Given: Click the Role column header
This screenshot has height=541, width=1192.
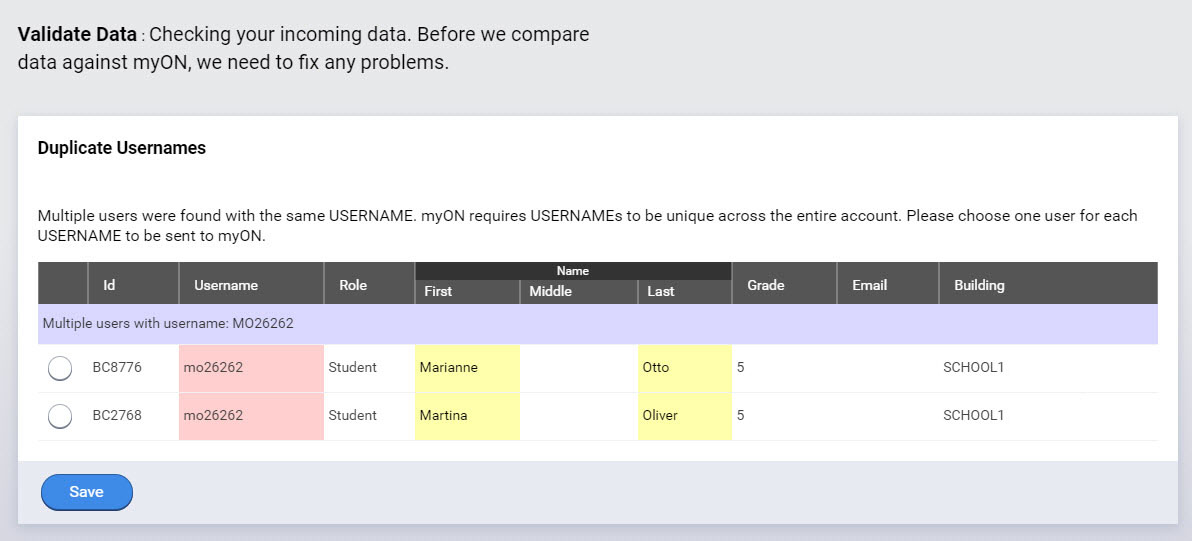Looking at the screenshot, I should 369,283.
